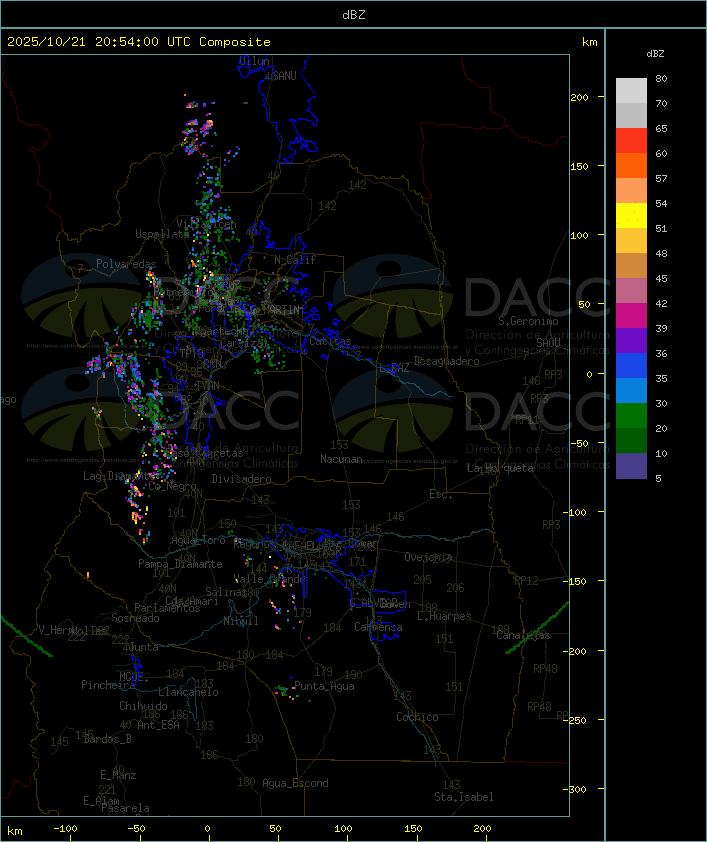
Task: Select the -300 tick on the vertical axis
Action: [577, 789]
